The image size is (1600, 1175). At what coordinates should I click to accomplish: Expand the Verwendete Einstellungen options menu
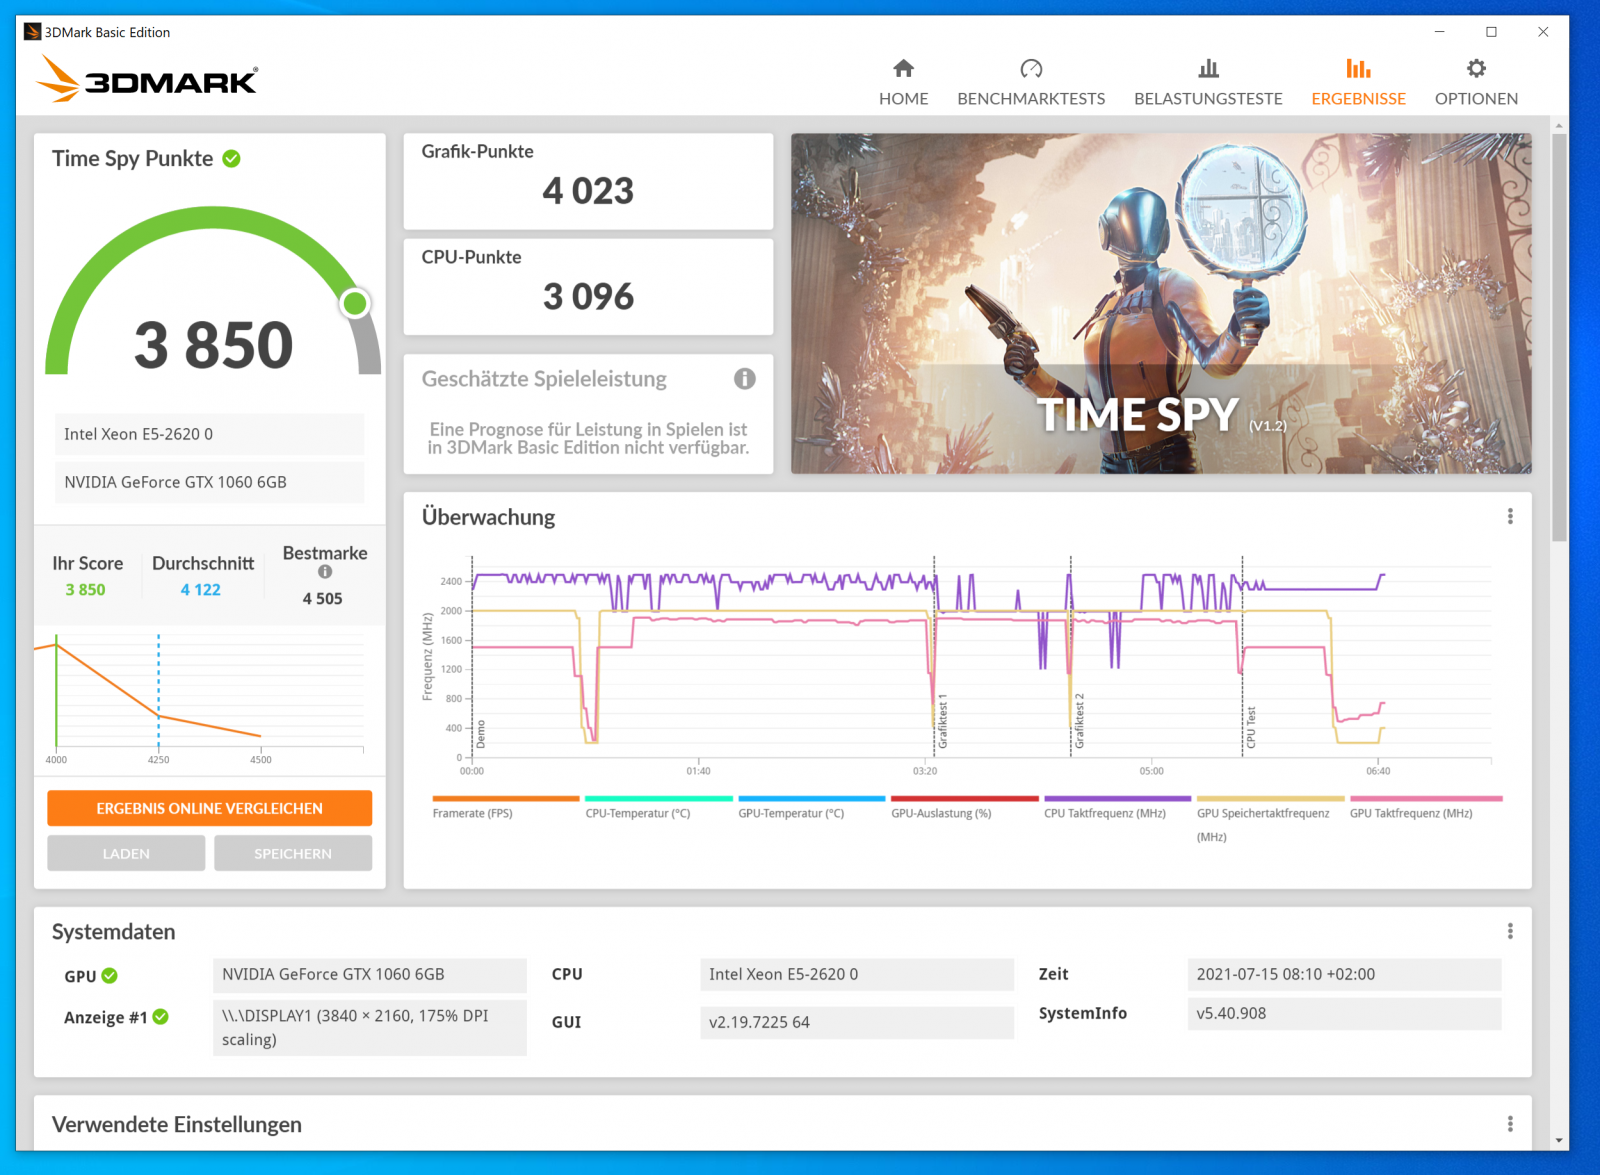click(x=1509, y=1124)
